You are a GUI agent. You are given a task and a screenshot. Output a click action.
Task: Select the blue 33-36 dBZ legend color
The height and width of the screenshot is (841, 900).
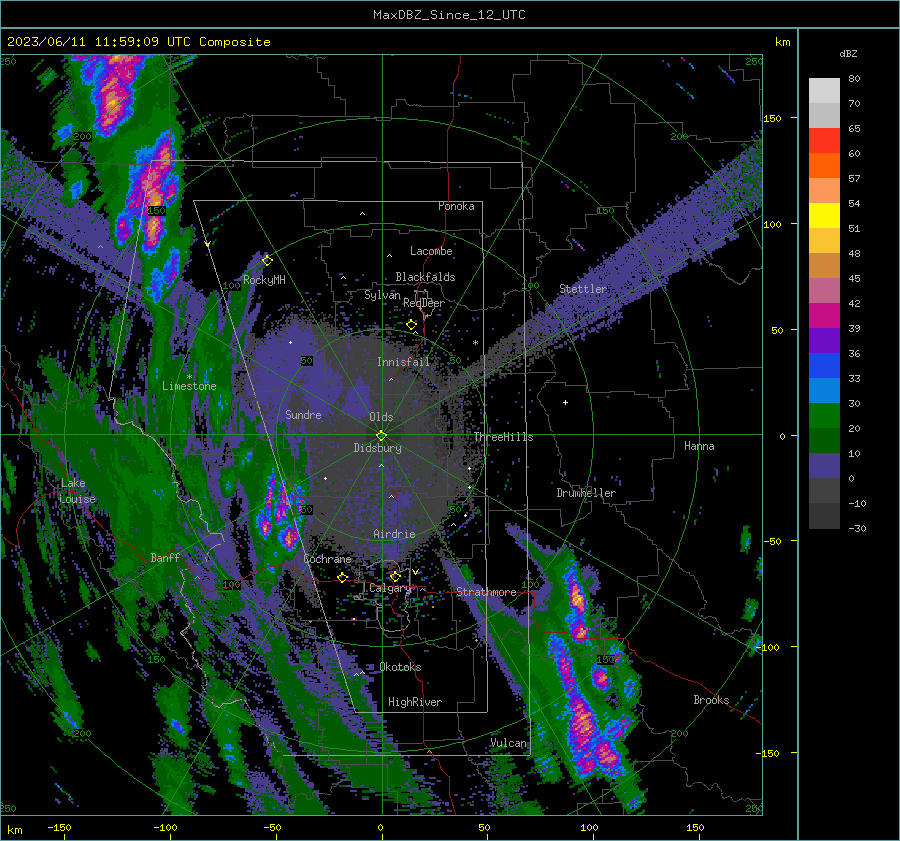pyautogui.click(x=824, y=366)
